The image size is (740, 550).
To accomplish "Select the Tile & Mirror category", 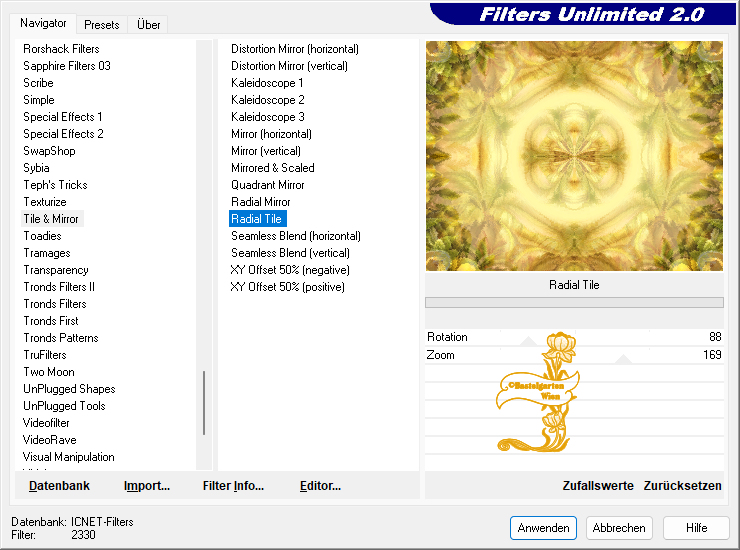I will 51,219.
